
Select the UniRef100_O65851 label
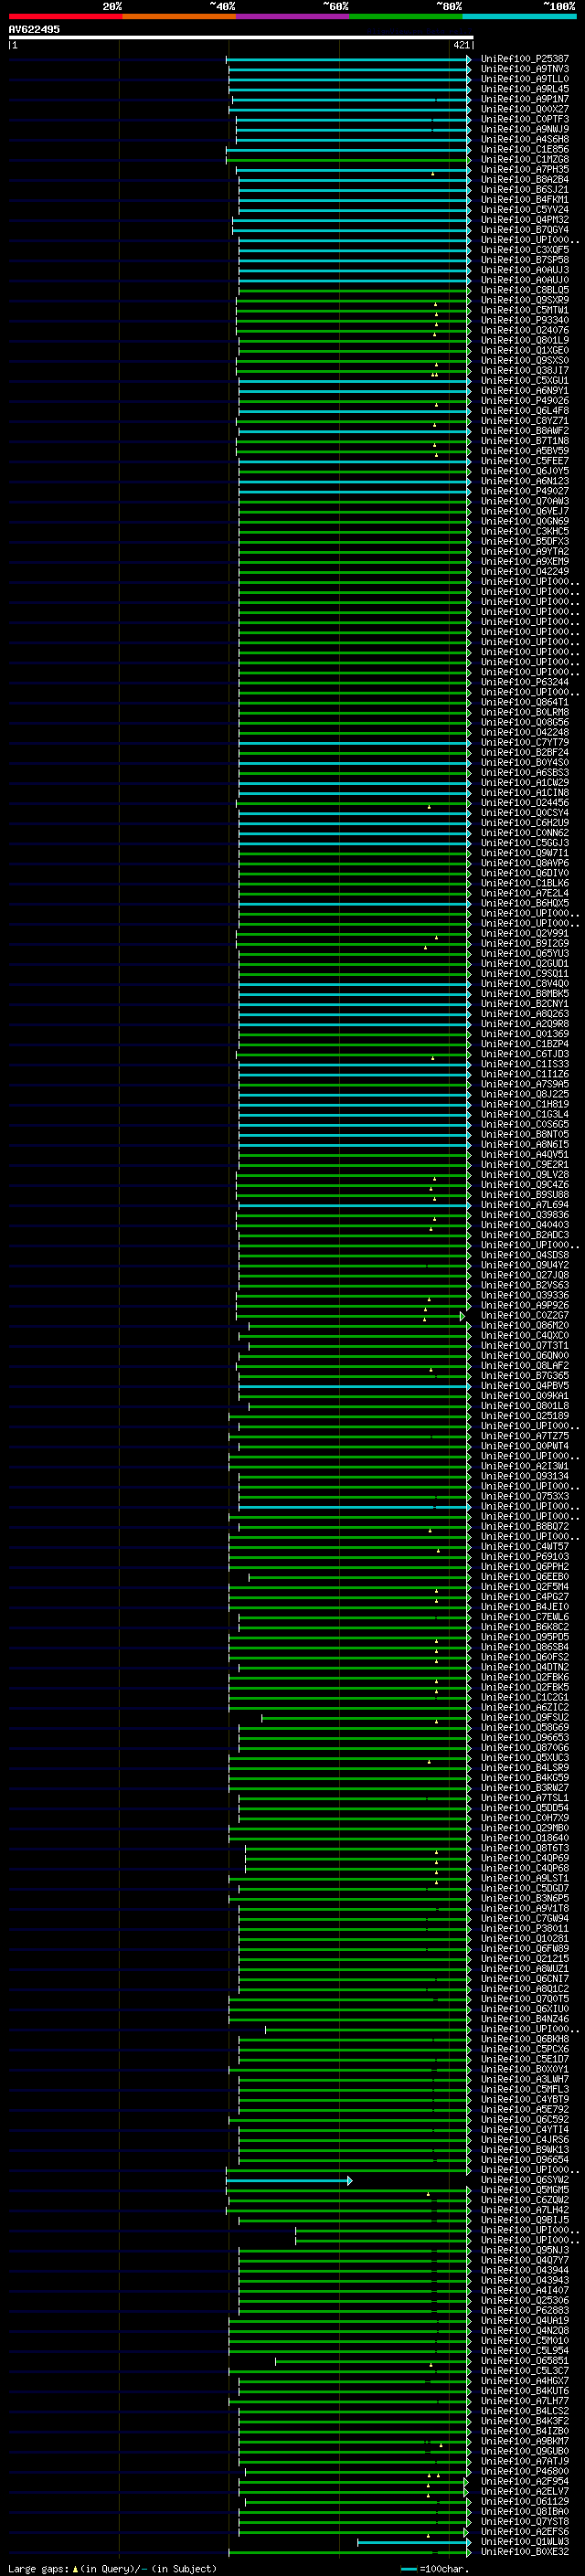pyautogui.click(x=525, y=2361)
